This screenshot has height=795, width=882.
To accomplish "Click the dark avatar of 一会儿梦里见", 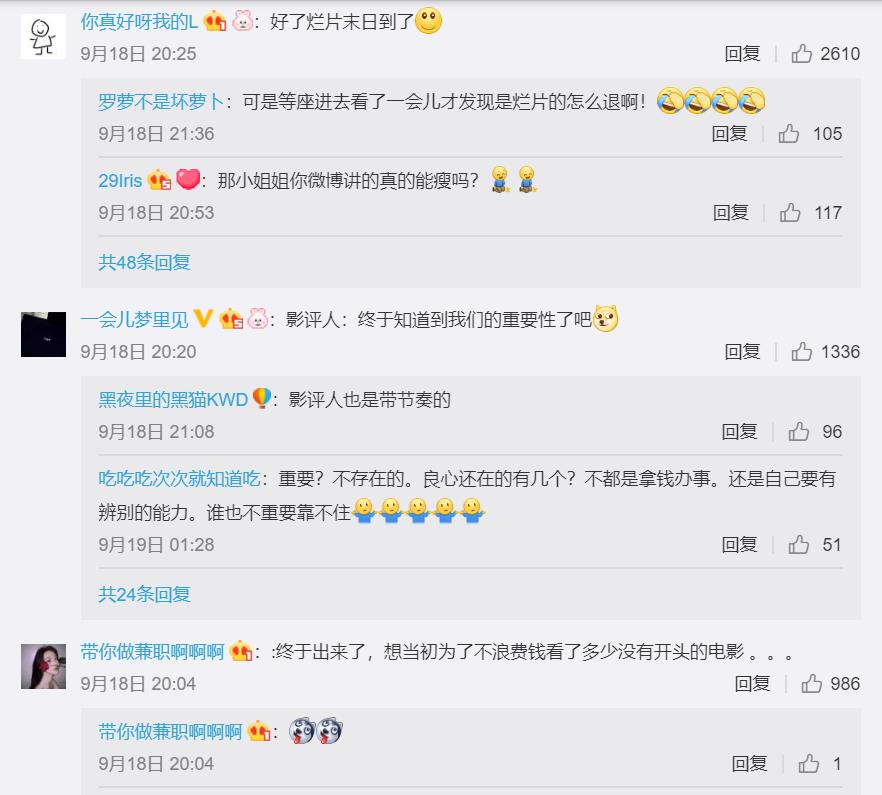I will pyautogui.click(x=43, y=334).
